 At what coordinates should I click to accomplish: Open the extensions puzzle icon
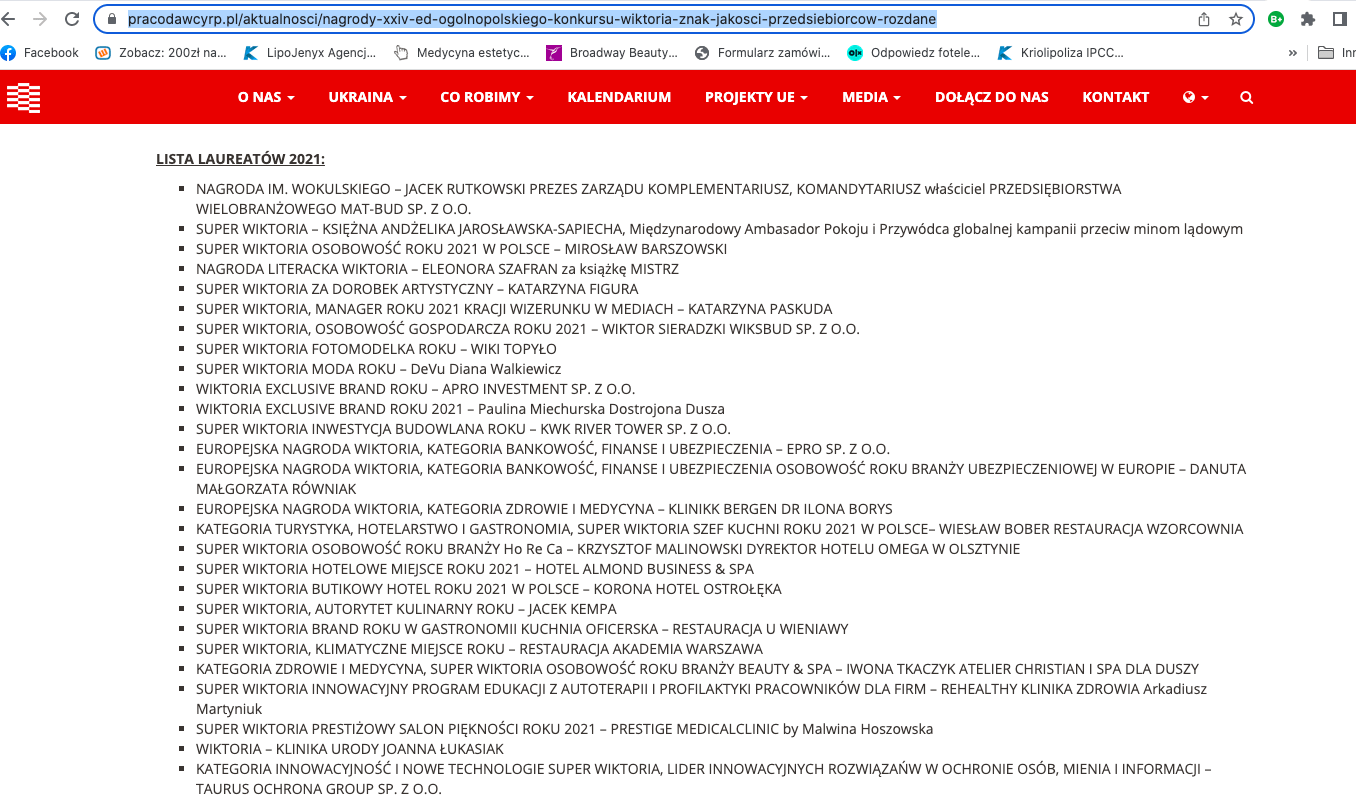(1307, 19)
